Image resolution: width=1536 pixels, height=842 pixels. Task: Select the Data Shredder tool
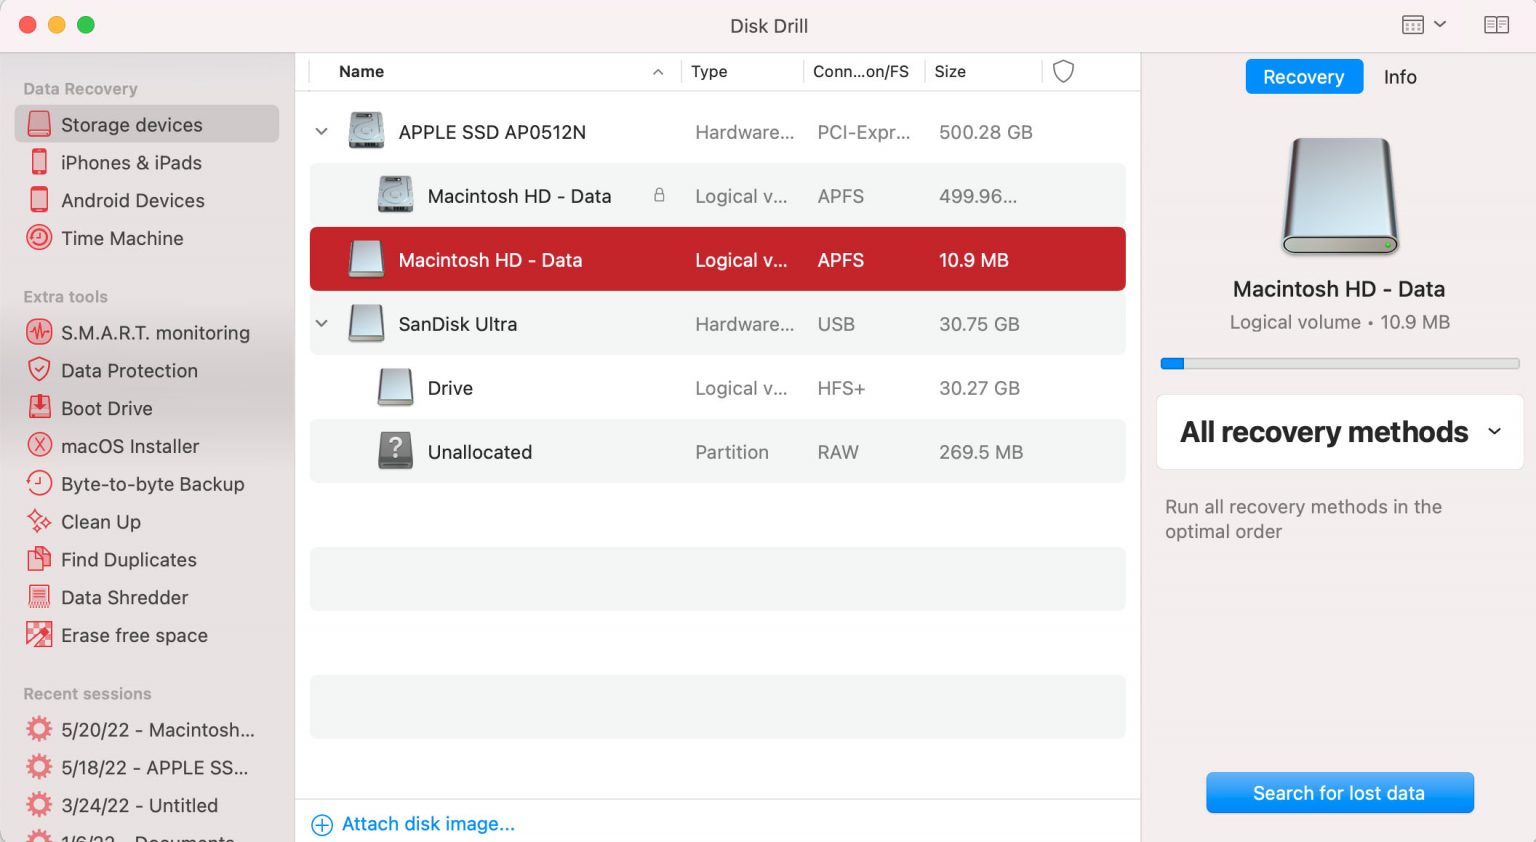pyautogui.click(x=124, y=597)
